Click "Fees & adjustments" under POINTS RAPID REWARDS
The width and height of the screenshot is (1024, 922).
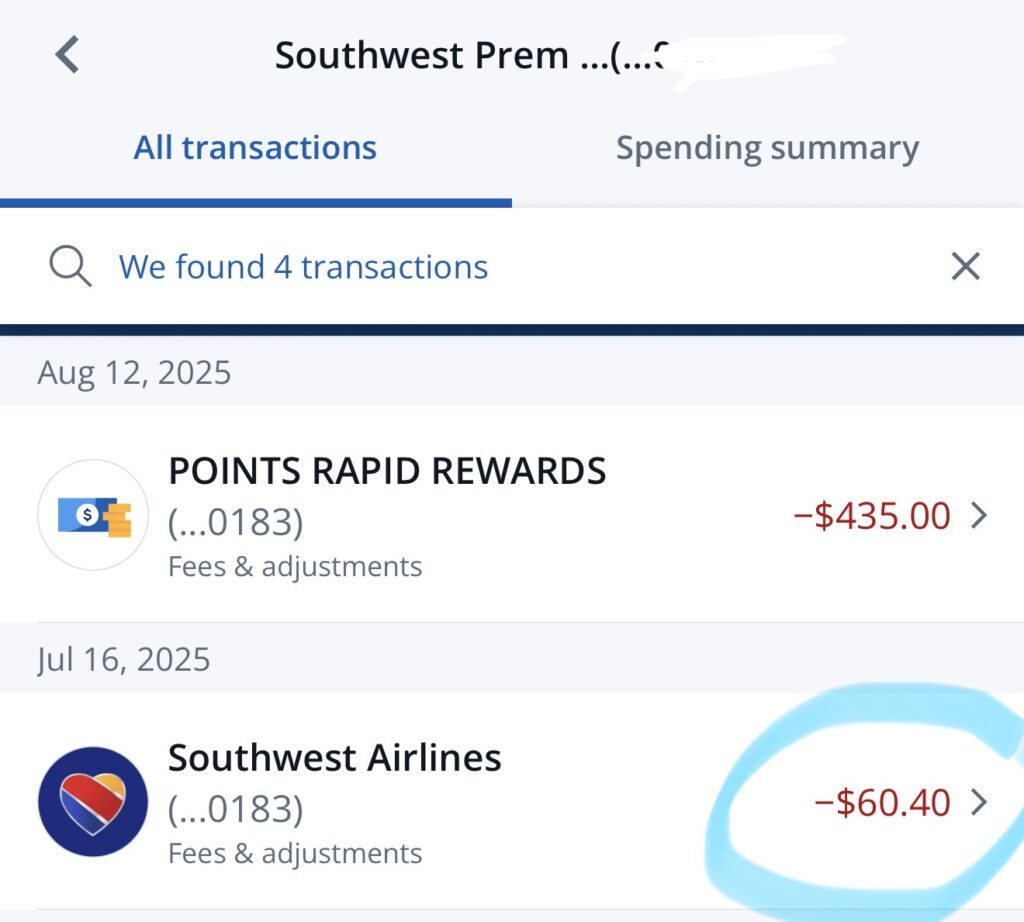click(295, 567)
